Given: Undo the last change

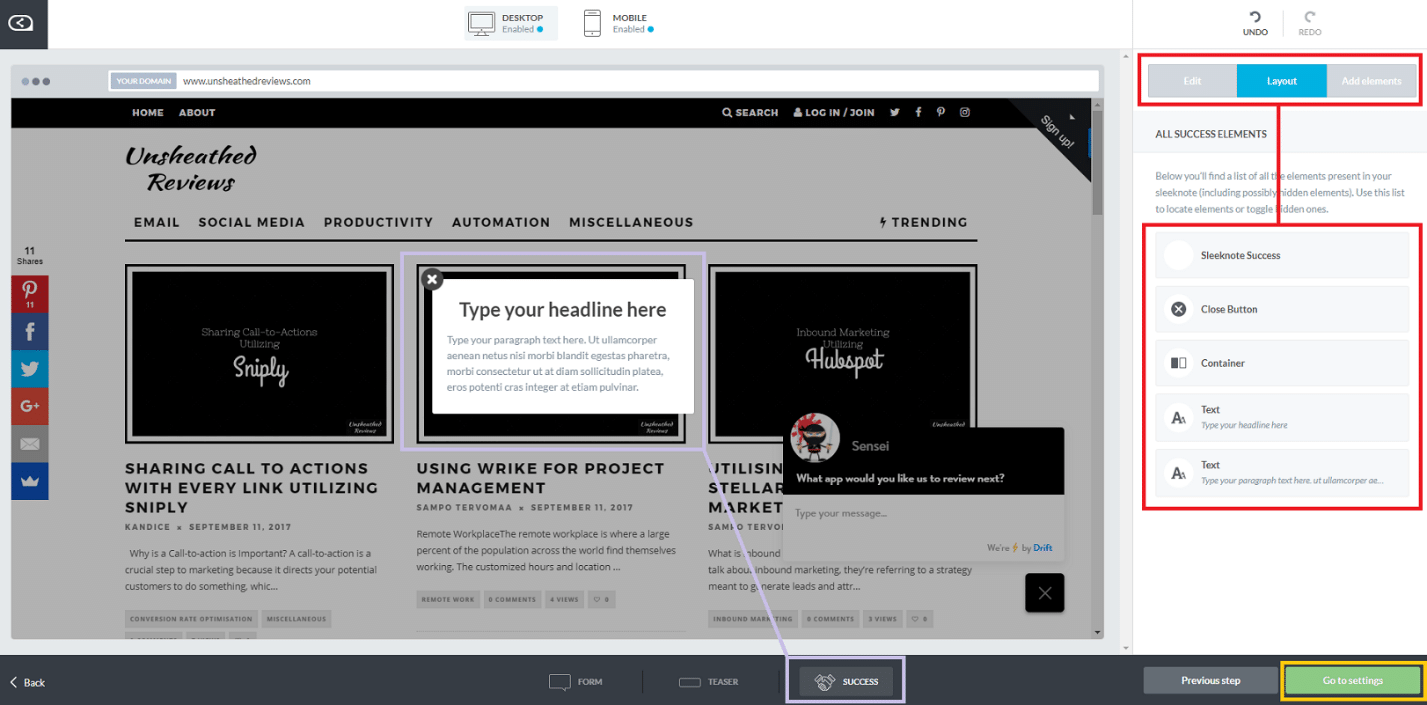Looking at the screenshot, I should (x=1255, y=24).
